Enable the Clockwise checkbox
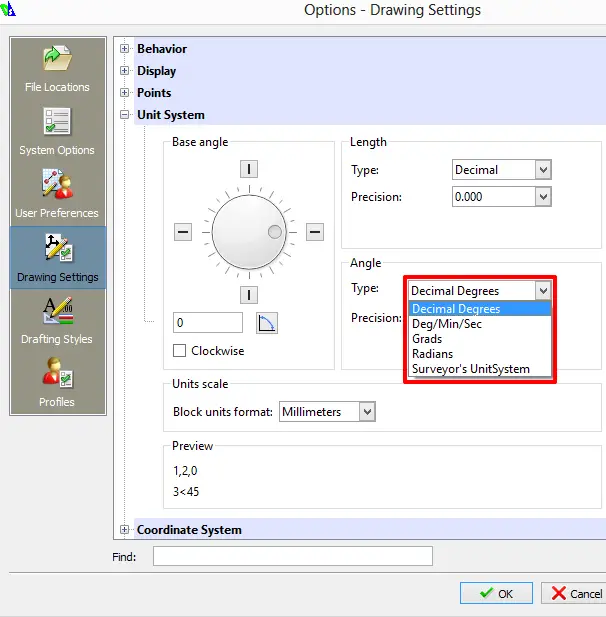The image size is (606, 617). [x=179, y=351]
